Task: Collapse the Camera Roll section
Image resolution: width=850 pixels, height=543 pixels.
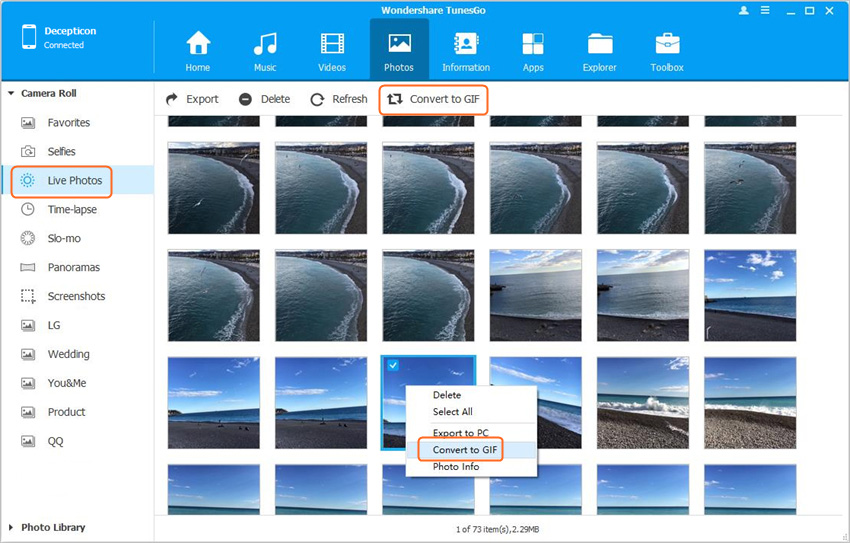Action: 11,94
